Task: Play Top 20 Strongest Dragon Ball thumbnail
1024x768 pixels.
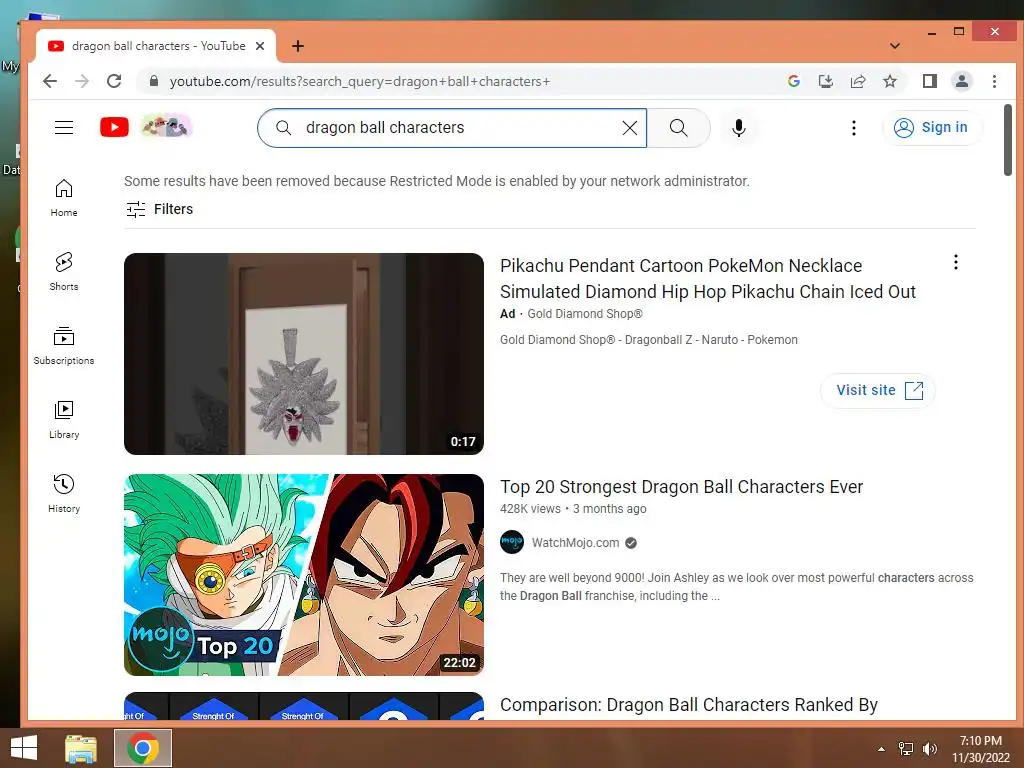Action: tap(304, 575)
